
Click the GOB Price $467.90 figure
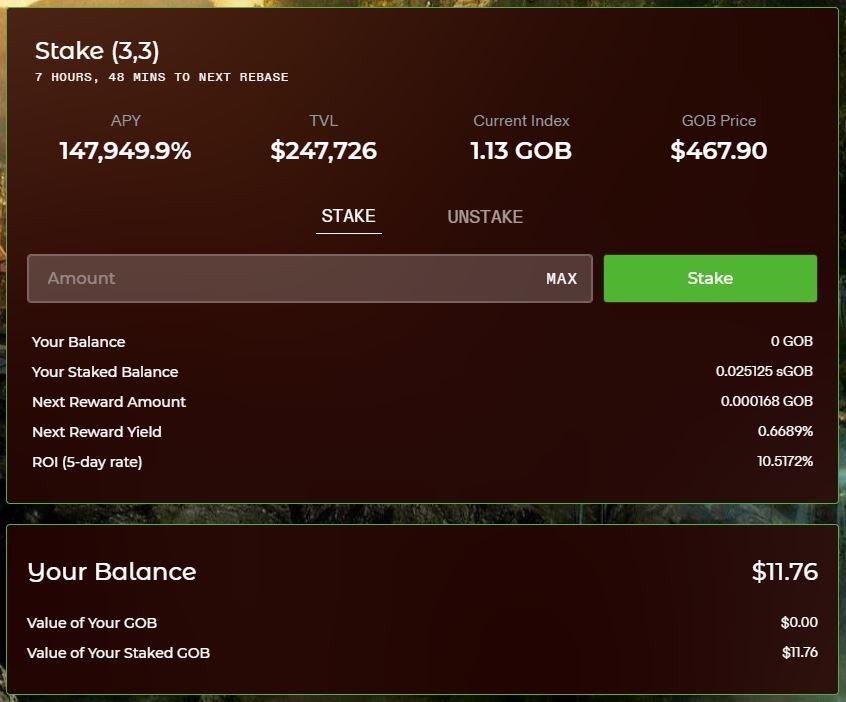[719, 151]
